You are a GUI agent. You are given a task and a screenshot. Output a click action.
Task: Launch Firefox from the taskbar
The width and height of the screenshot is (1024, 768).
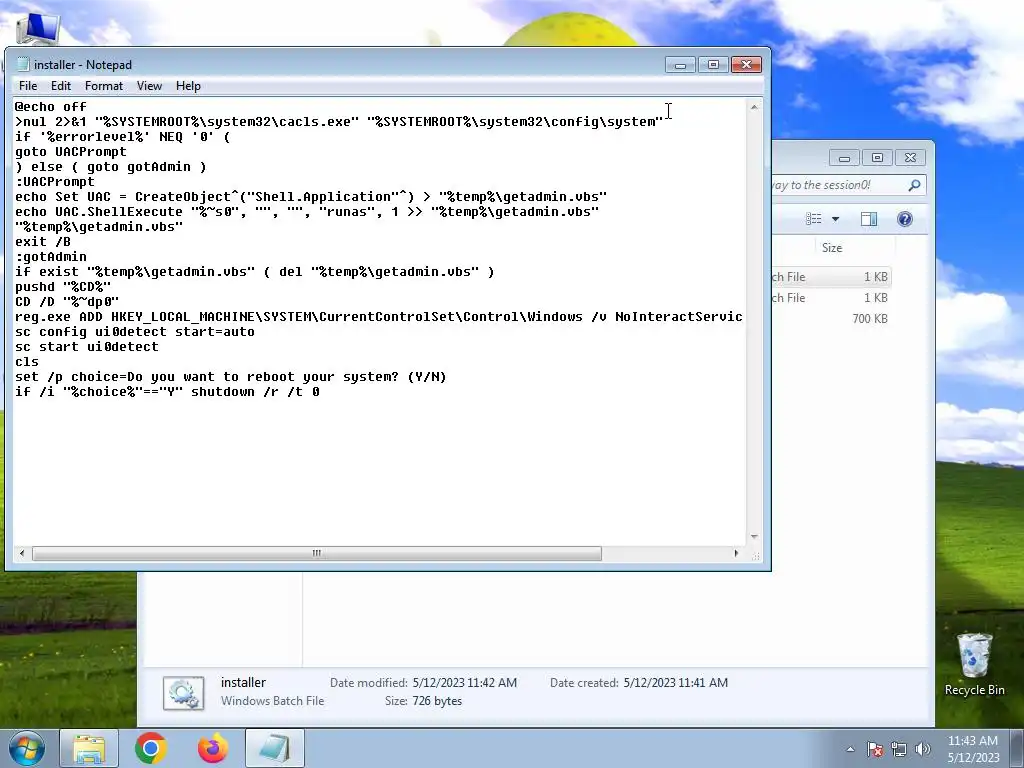coord(213,748)
